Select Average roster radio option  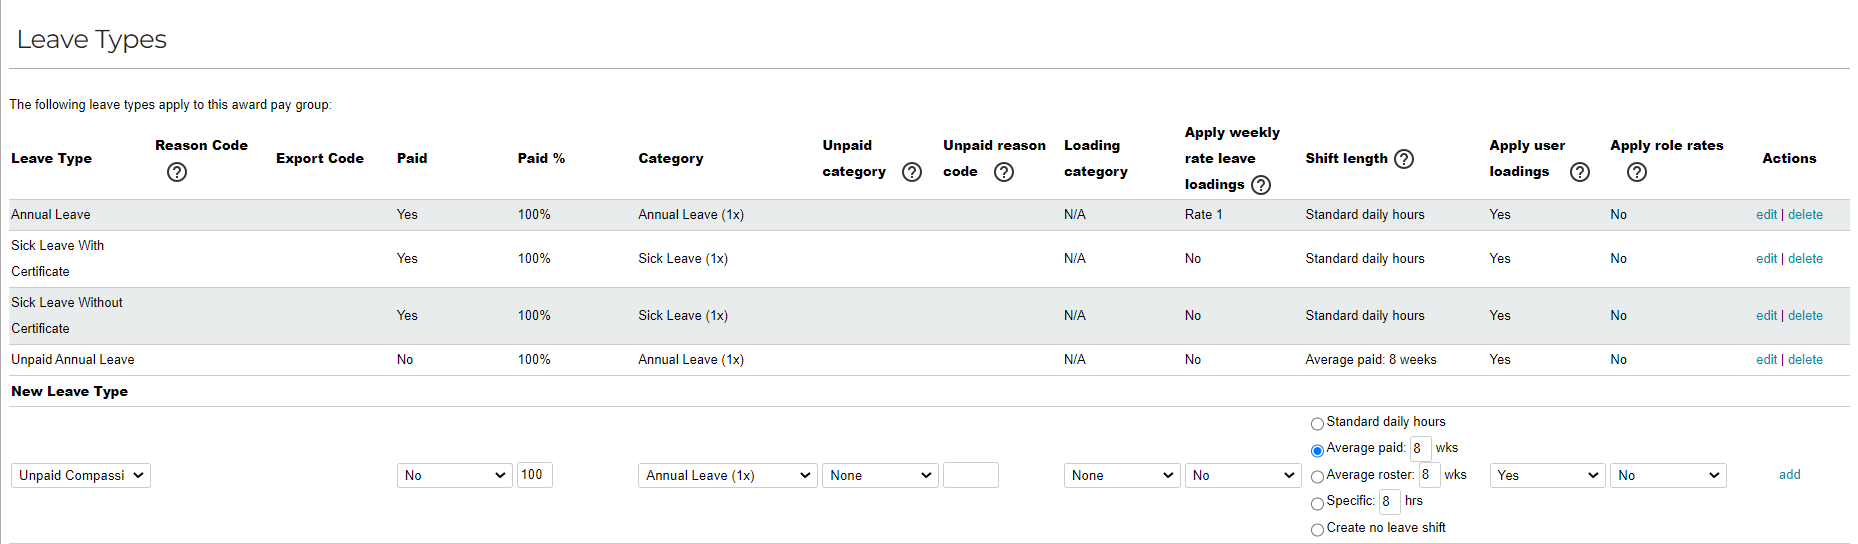tap(1317, 477)
